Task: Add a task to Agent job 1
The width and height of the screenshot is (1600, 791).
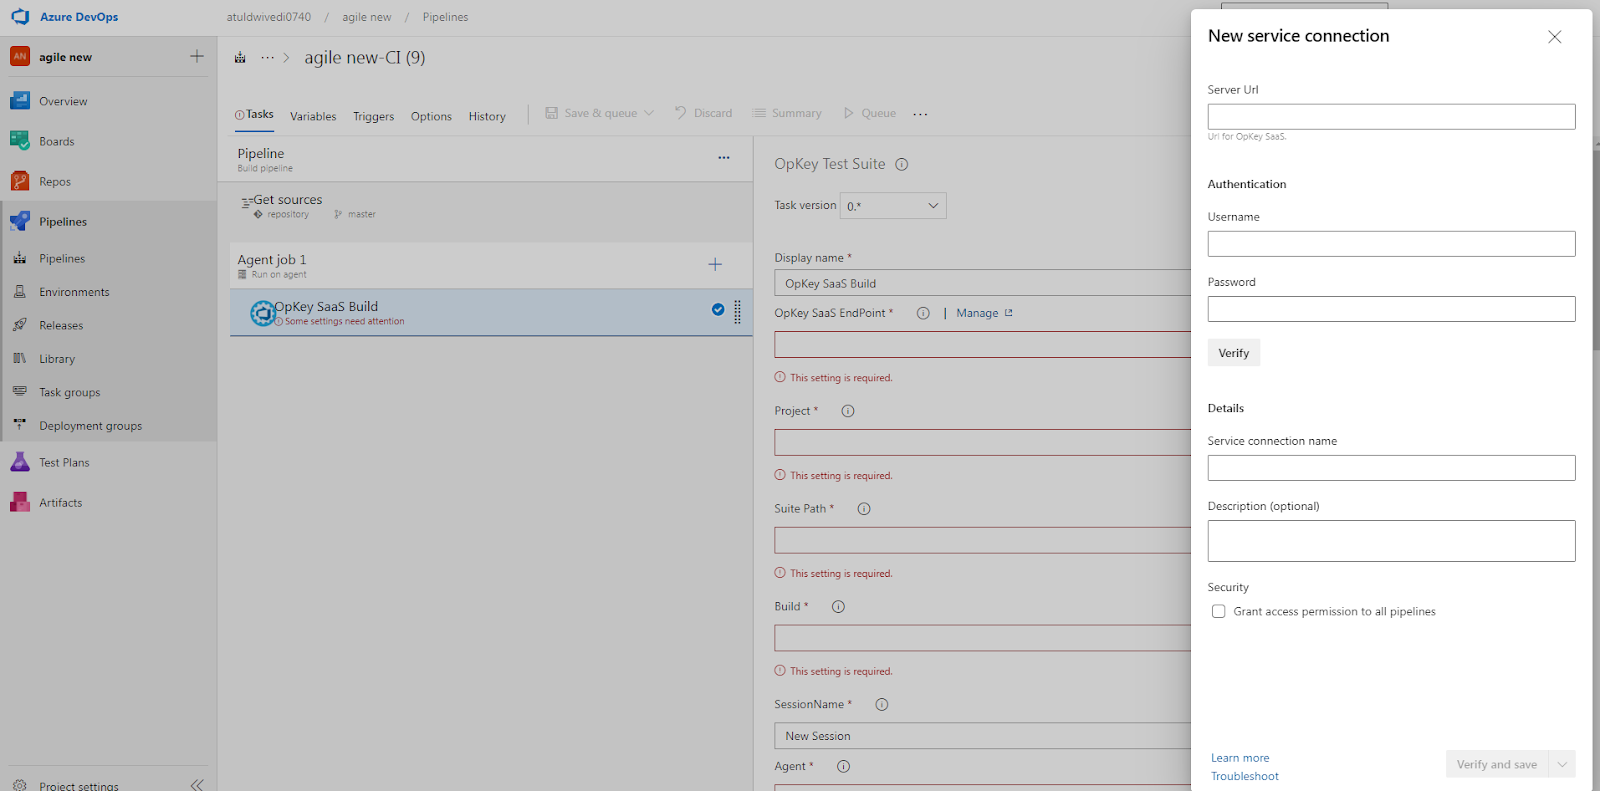Action: point(715,264)
